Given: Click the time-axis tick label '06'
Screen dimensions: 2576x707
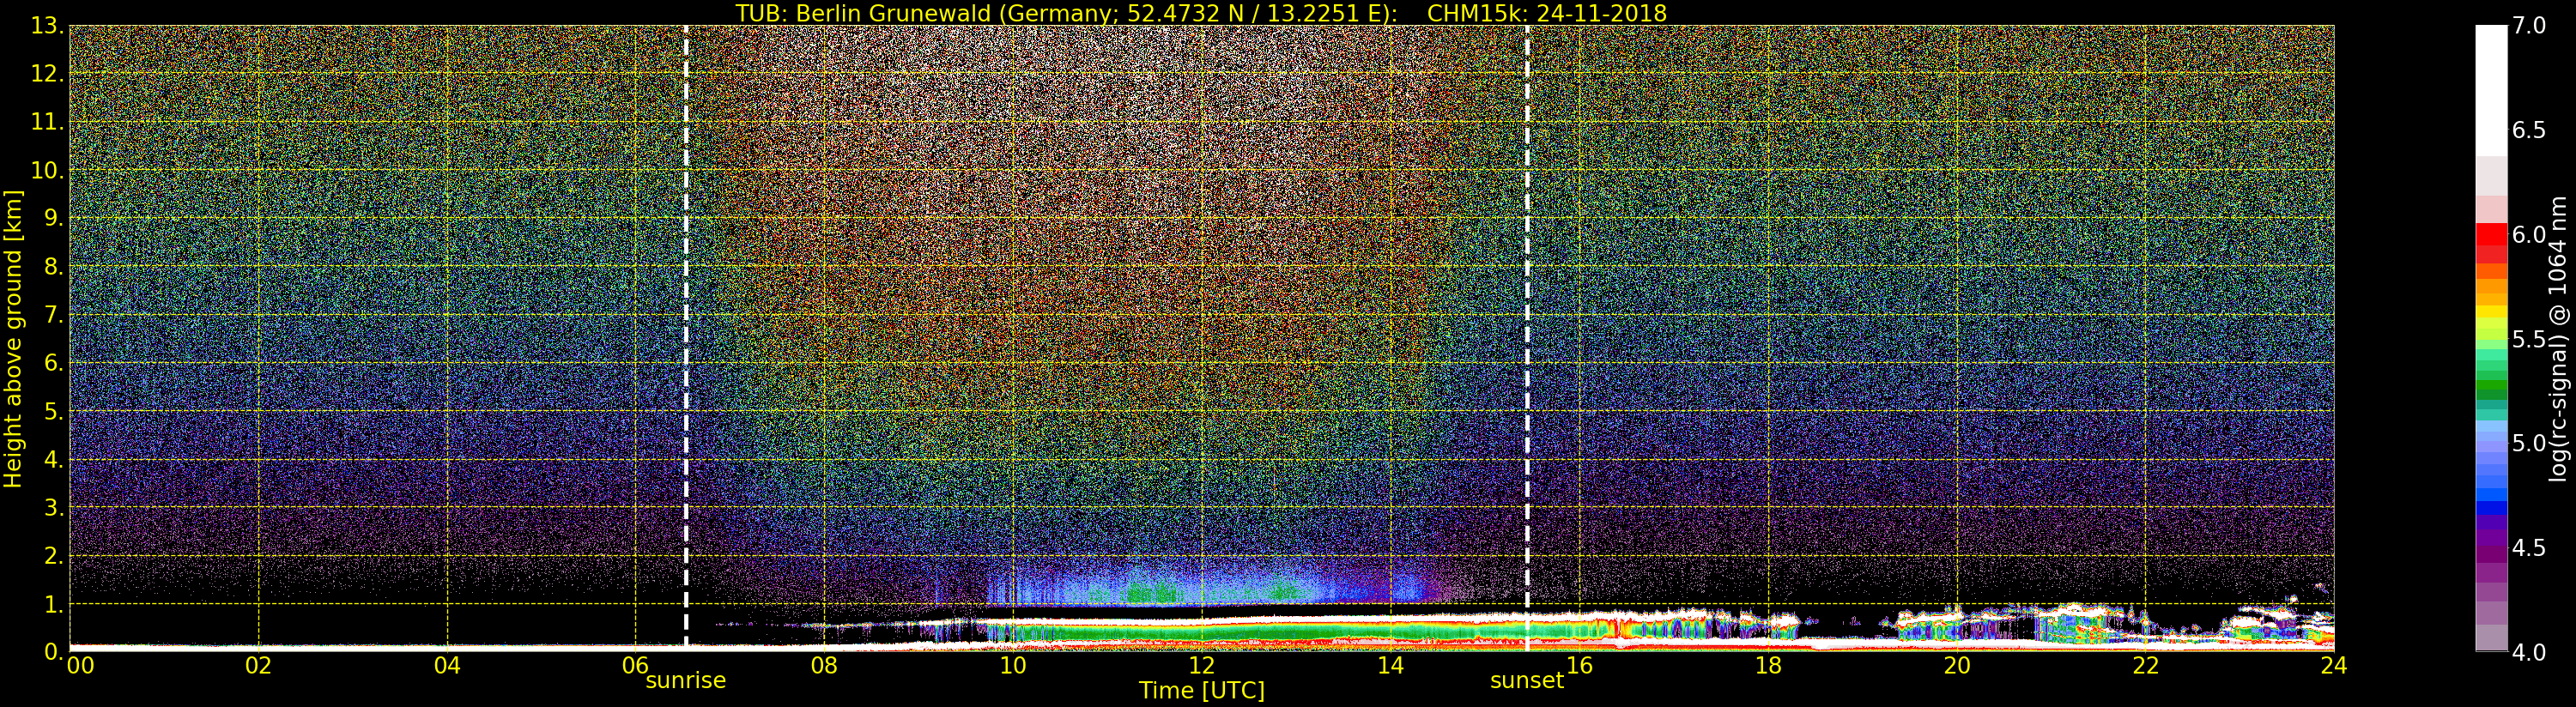Looking at the screenshot, I should [x=636, y=666].
